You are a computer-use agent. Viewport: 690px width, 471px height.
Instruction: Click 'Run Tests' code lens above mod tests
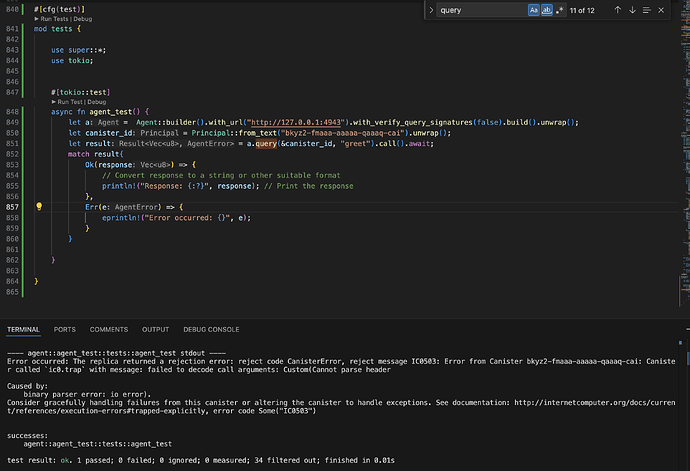[x=54, y=19]
